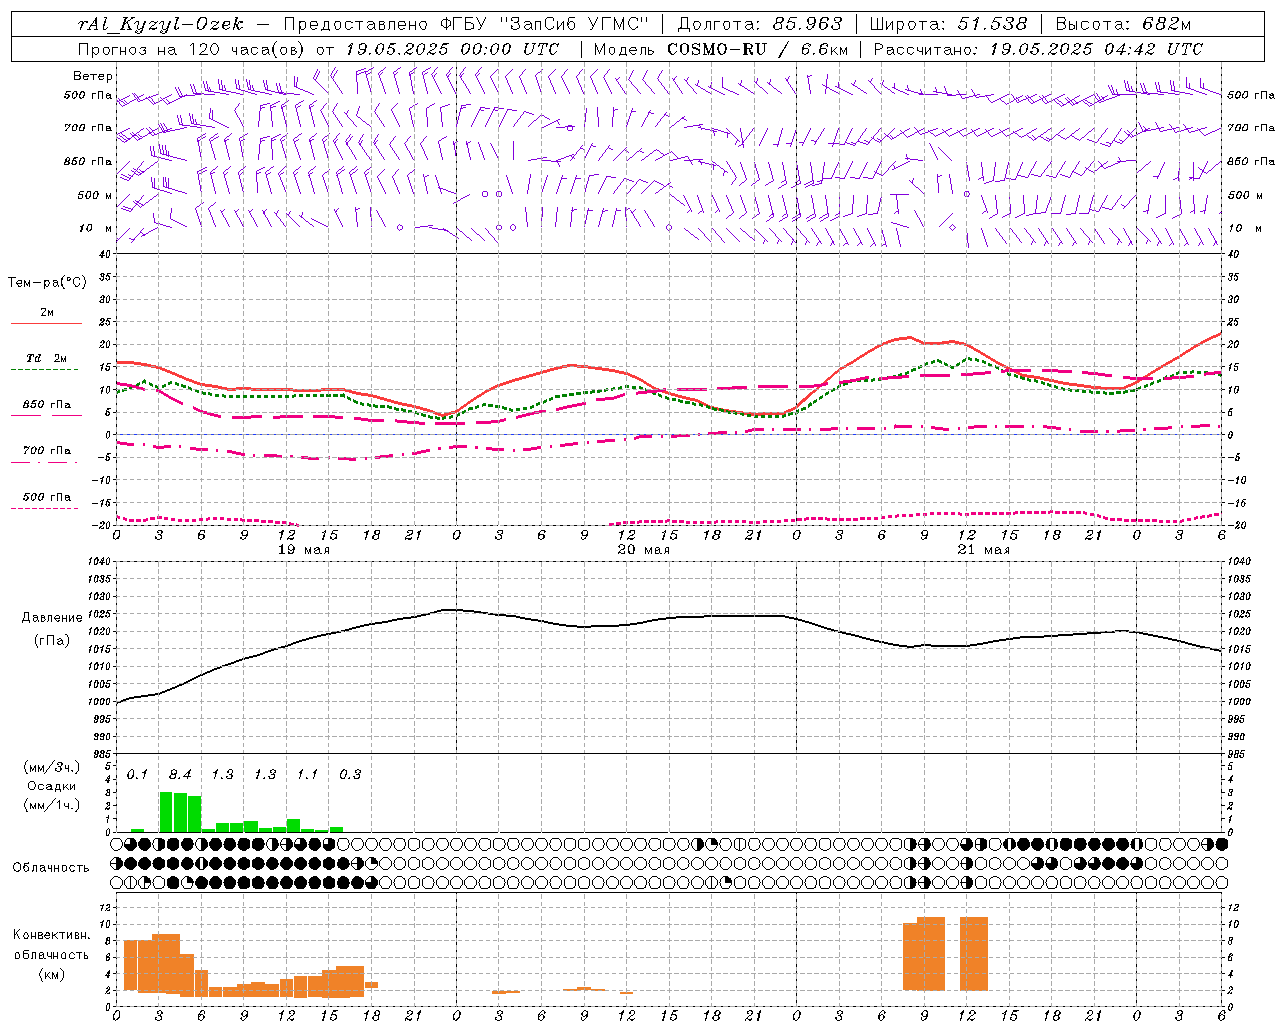
Task: Click the "500 гПа" temperature legend entry
Action: pos(47,497)
